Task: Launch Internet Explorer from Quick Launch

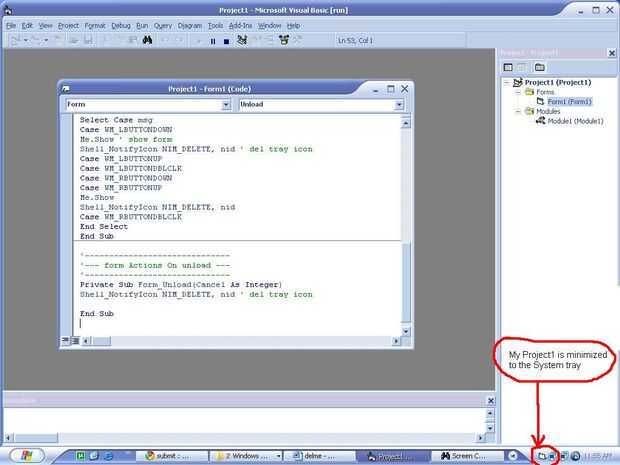Action: [x=108, y=456]
